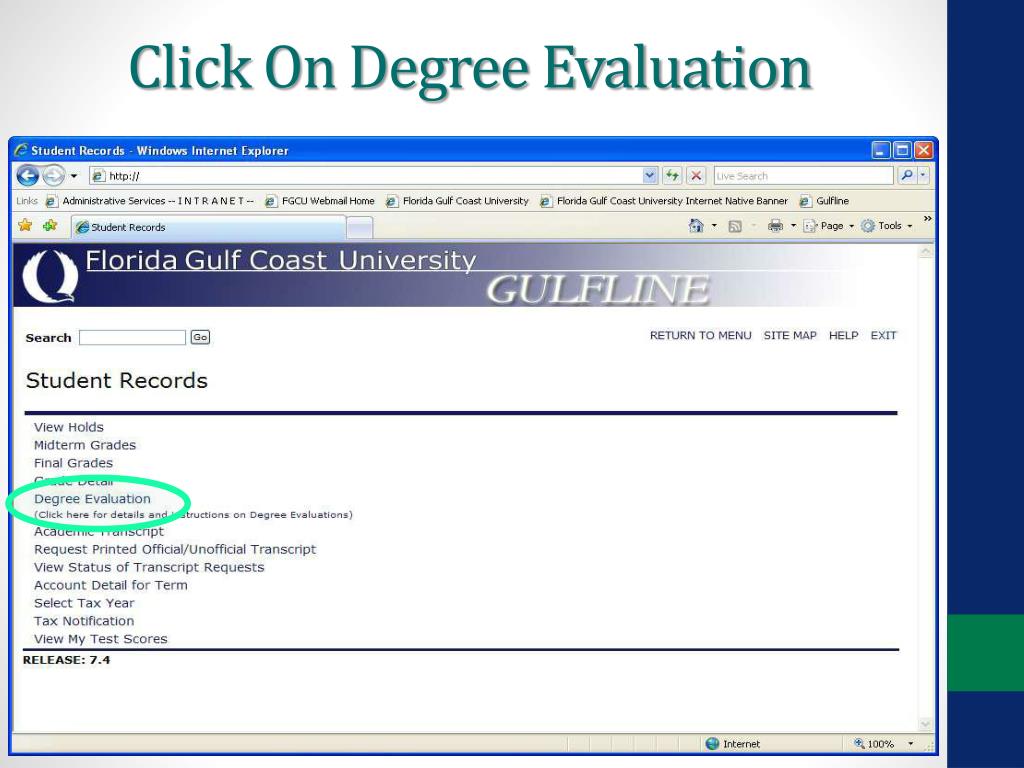The height and width of the screenshot is (768, 1024).
Task: Click RETURN TO MENU link
Action: [x=700, y=336]
